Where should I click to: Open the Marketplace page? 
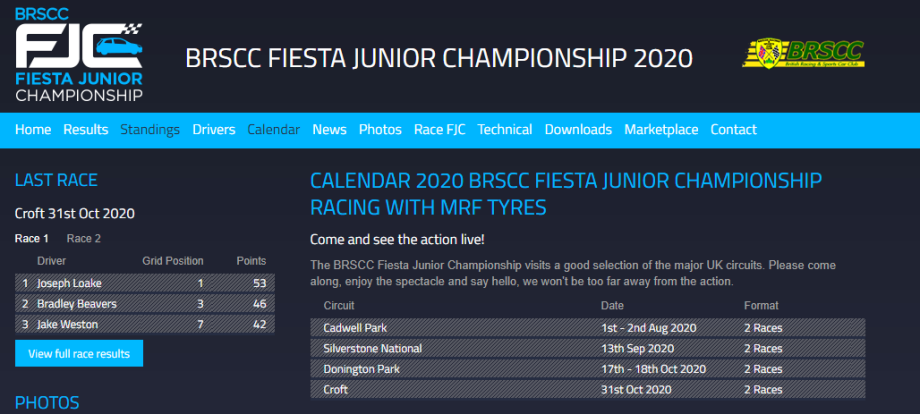coord(661,130)
